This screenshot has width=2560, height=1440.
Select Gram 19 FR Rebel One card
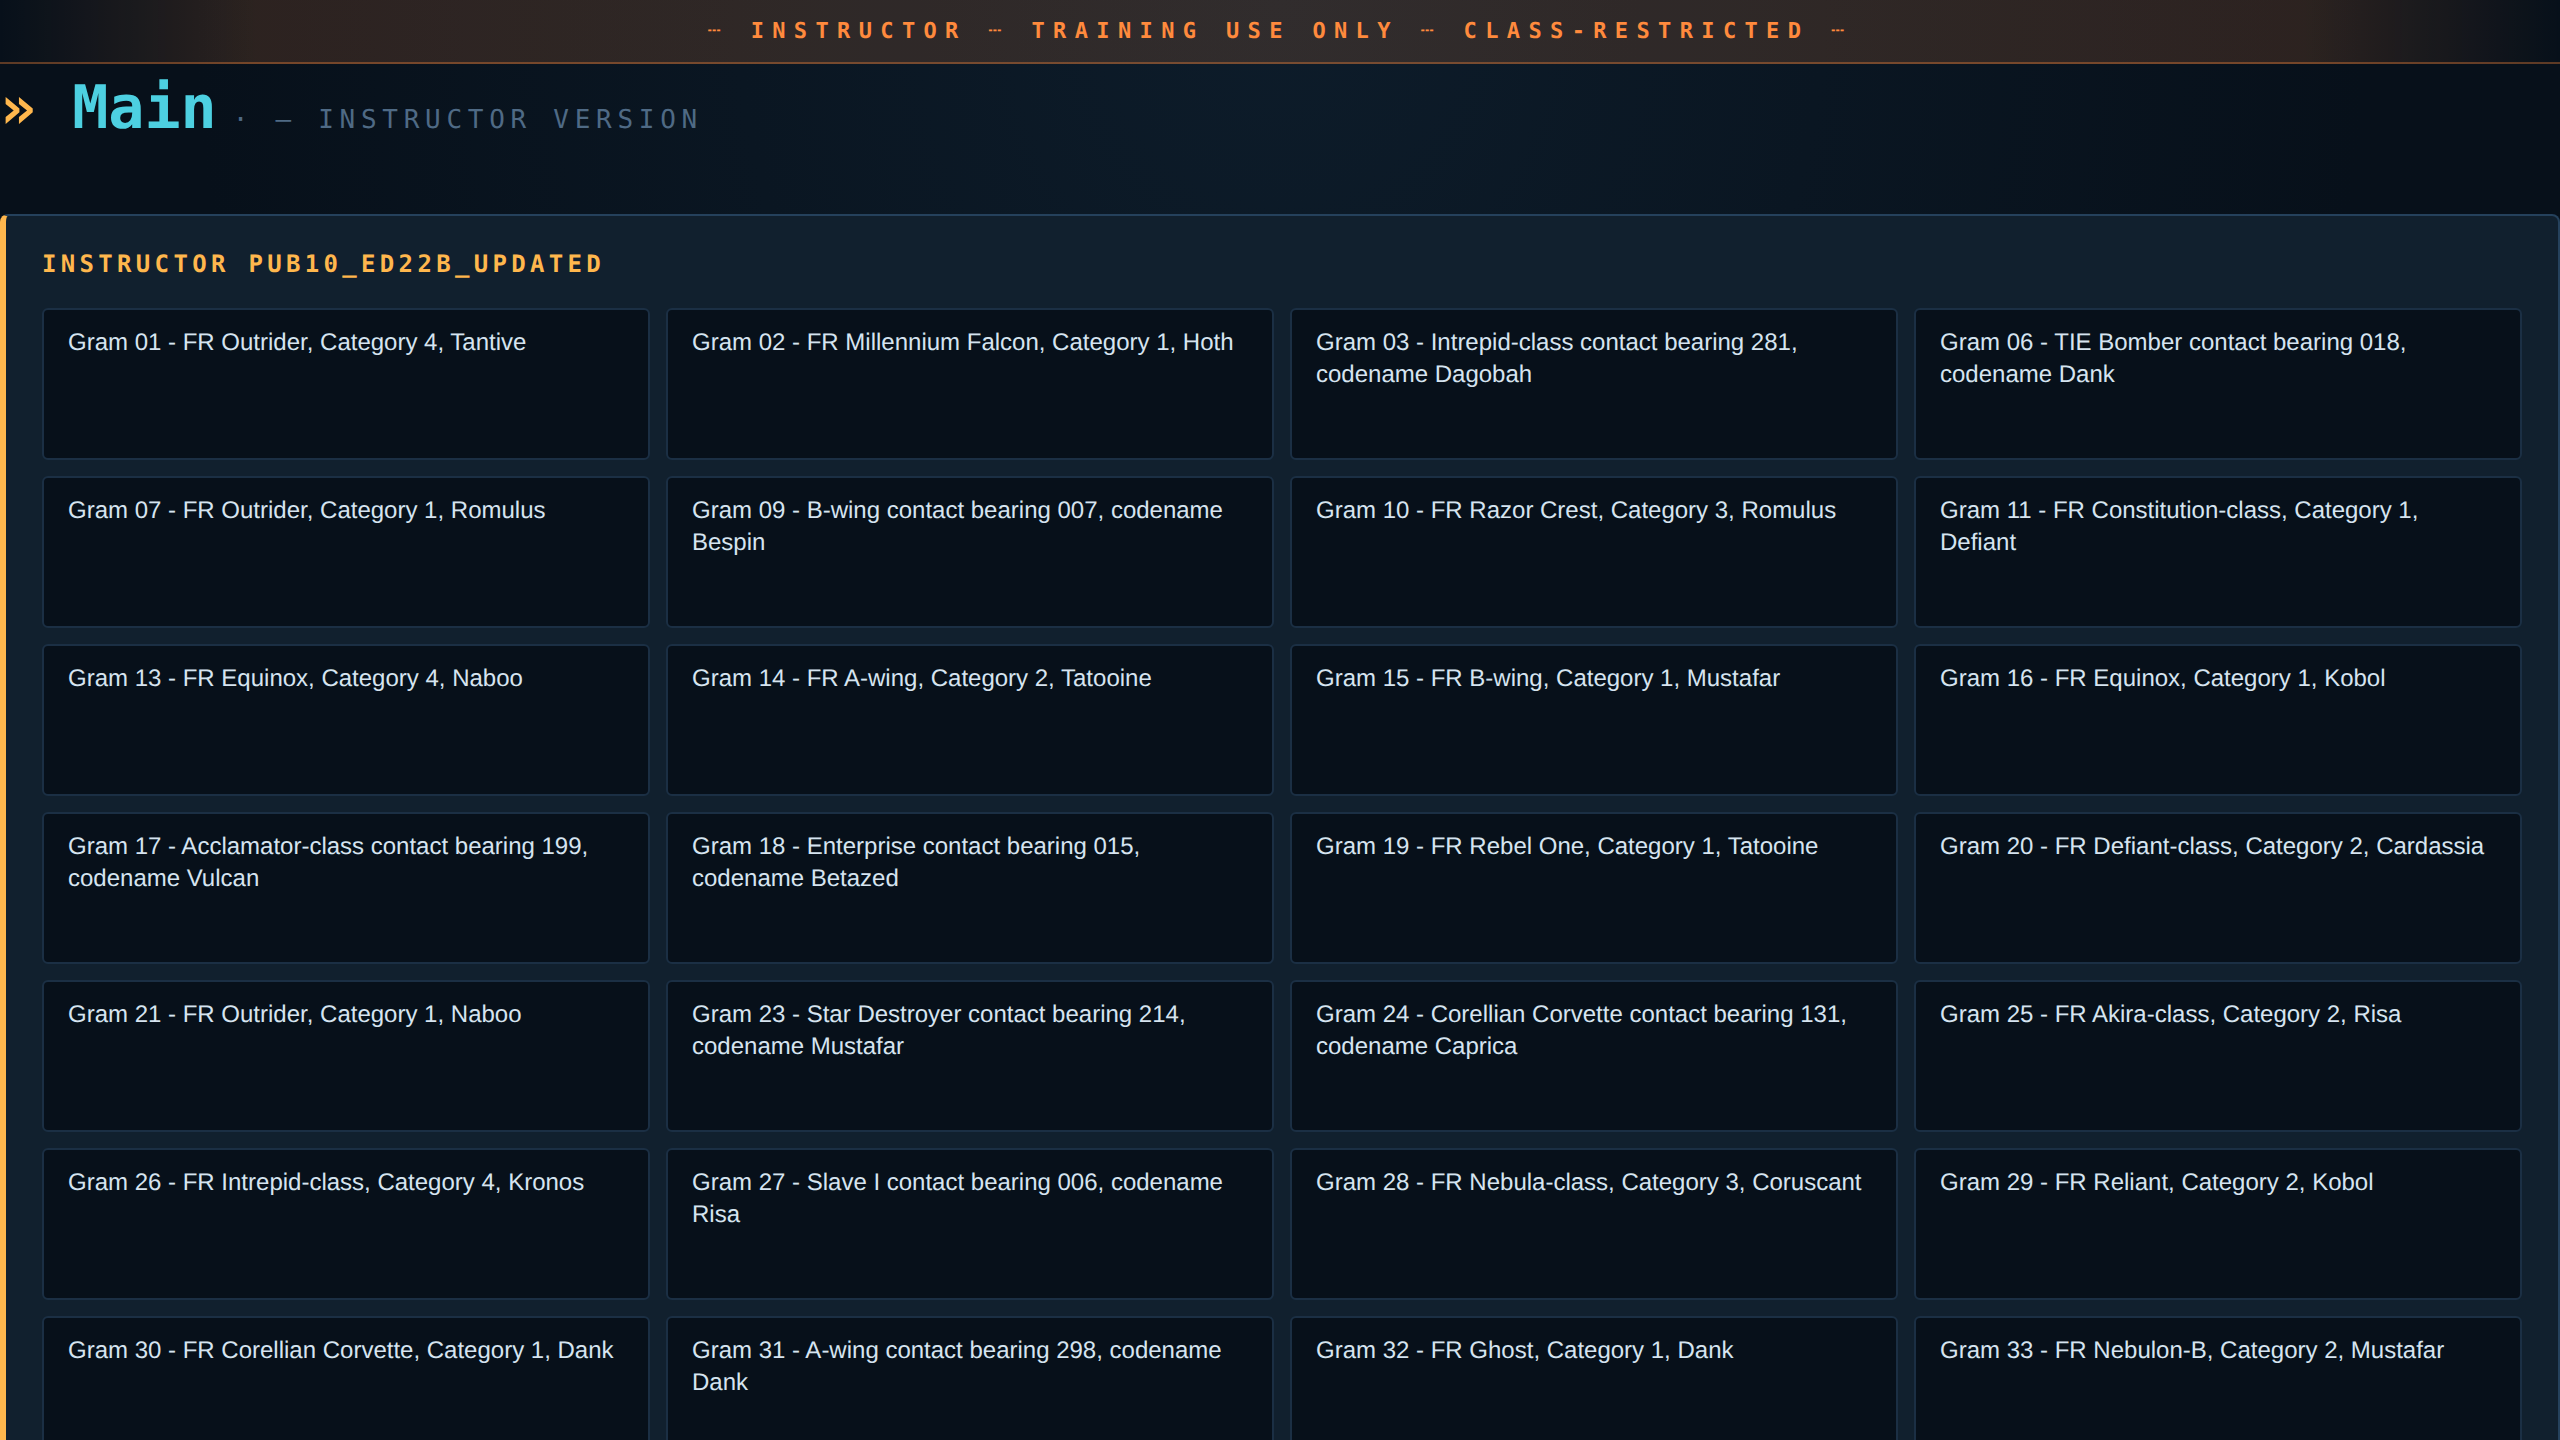tap(1594, 888)
